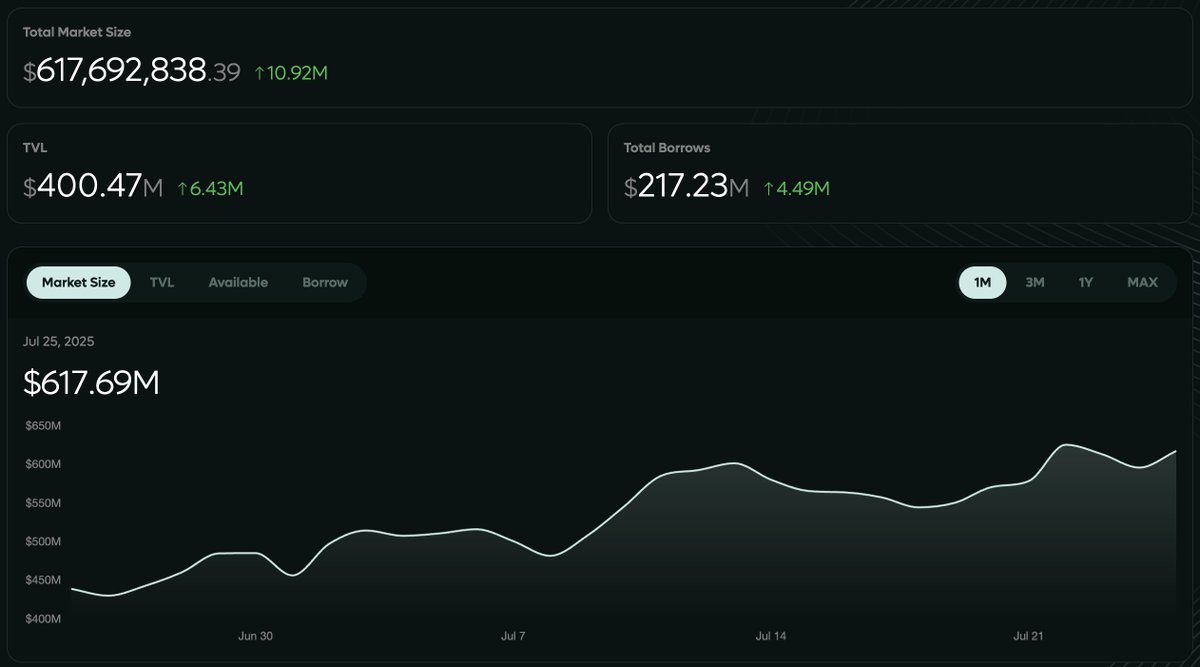This screenshot has width=1200, height=667.
Task: Click the Jul 25, 2025 chart date
Action: point(58,341)
